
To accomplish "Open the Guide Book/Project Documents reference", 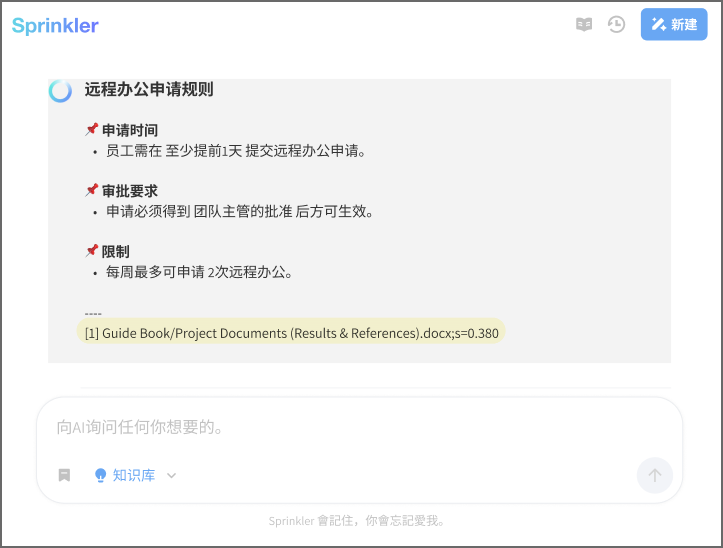I will (291, 333).
